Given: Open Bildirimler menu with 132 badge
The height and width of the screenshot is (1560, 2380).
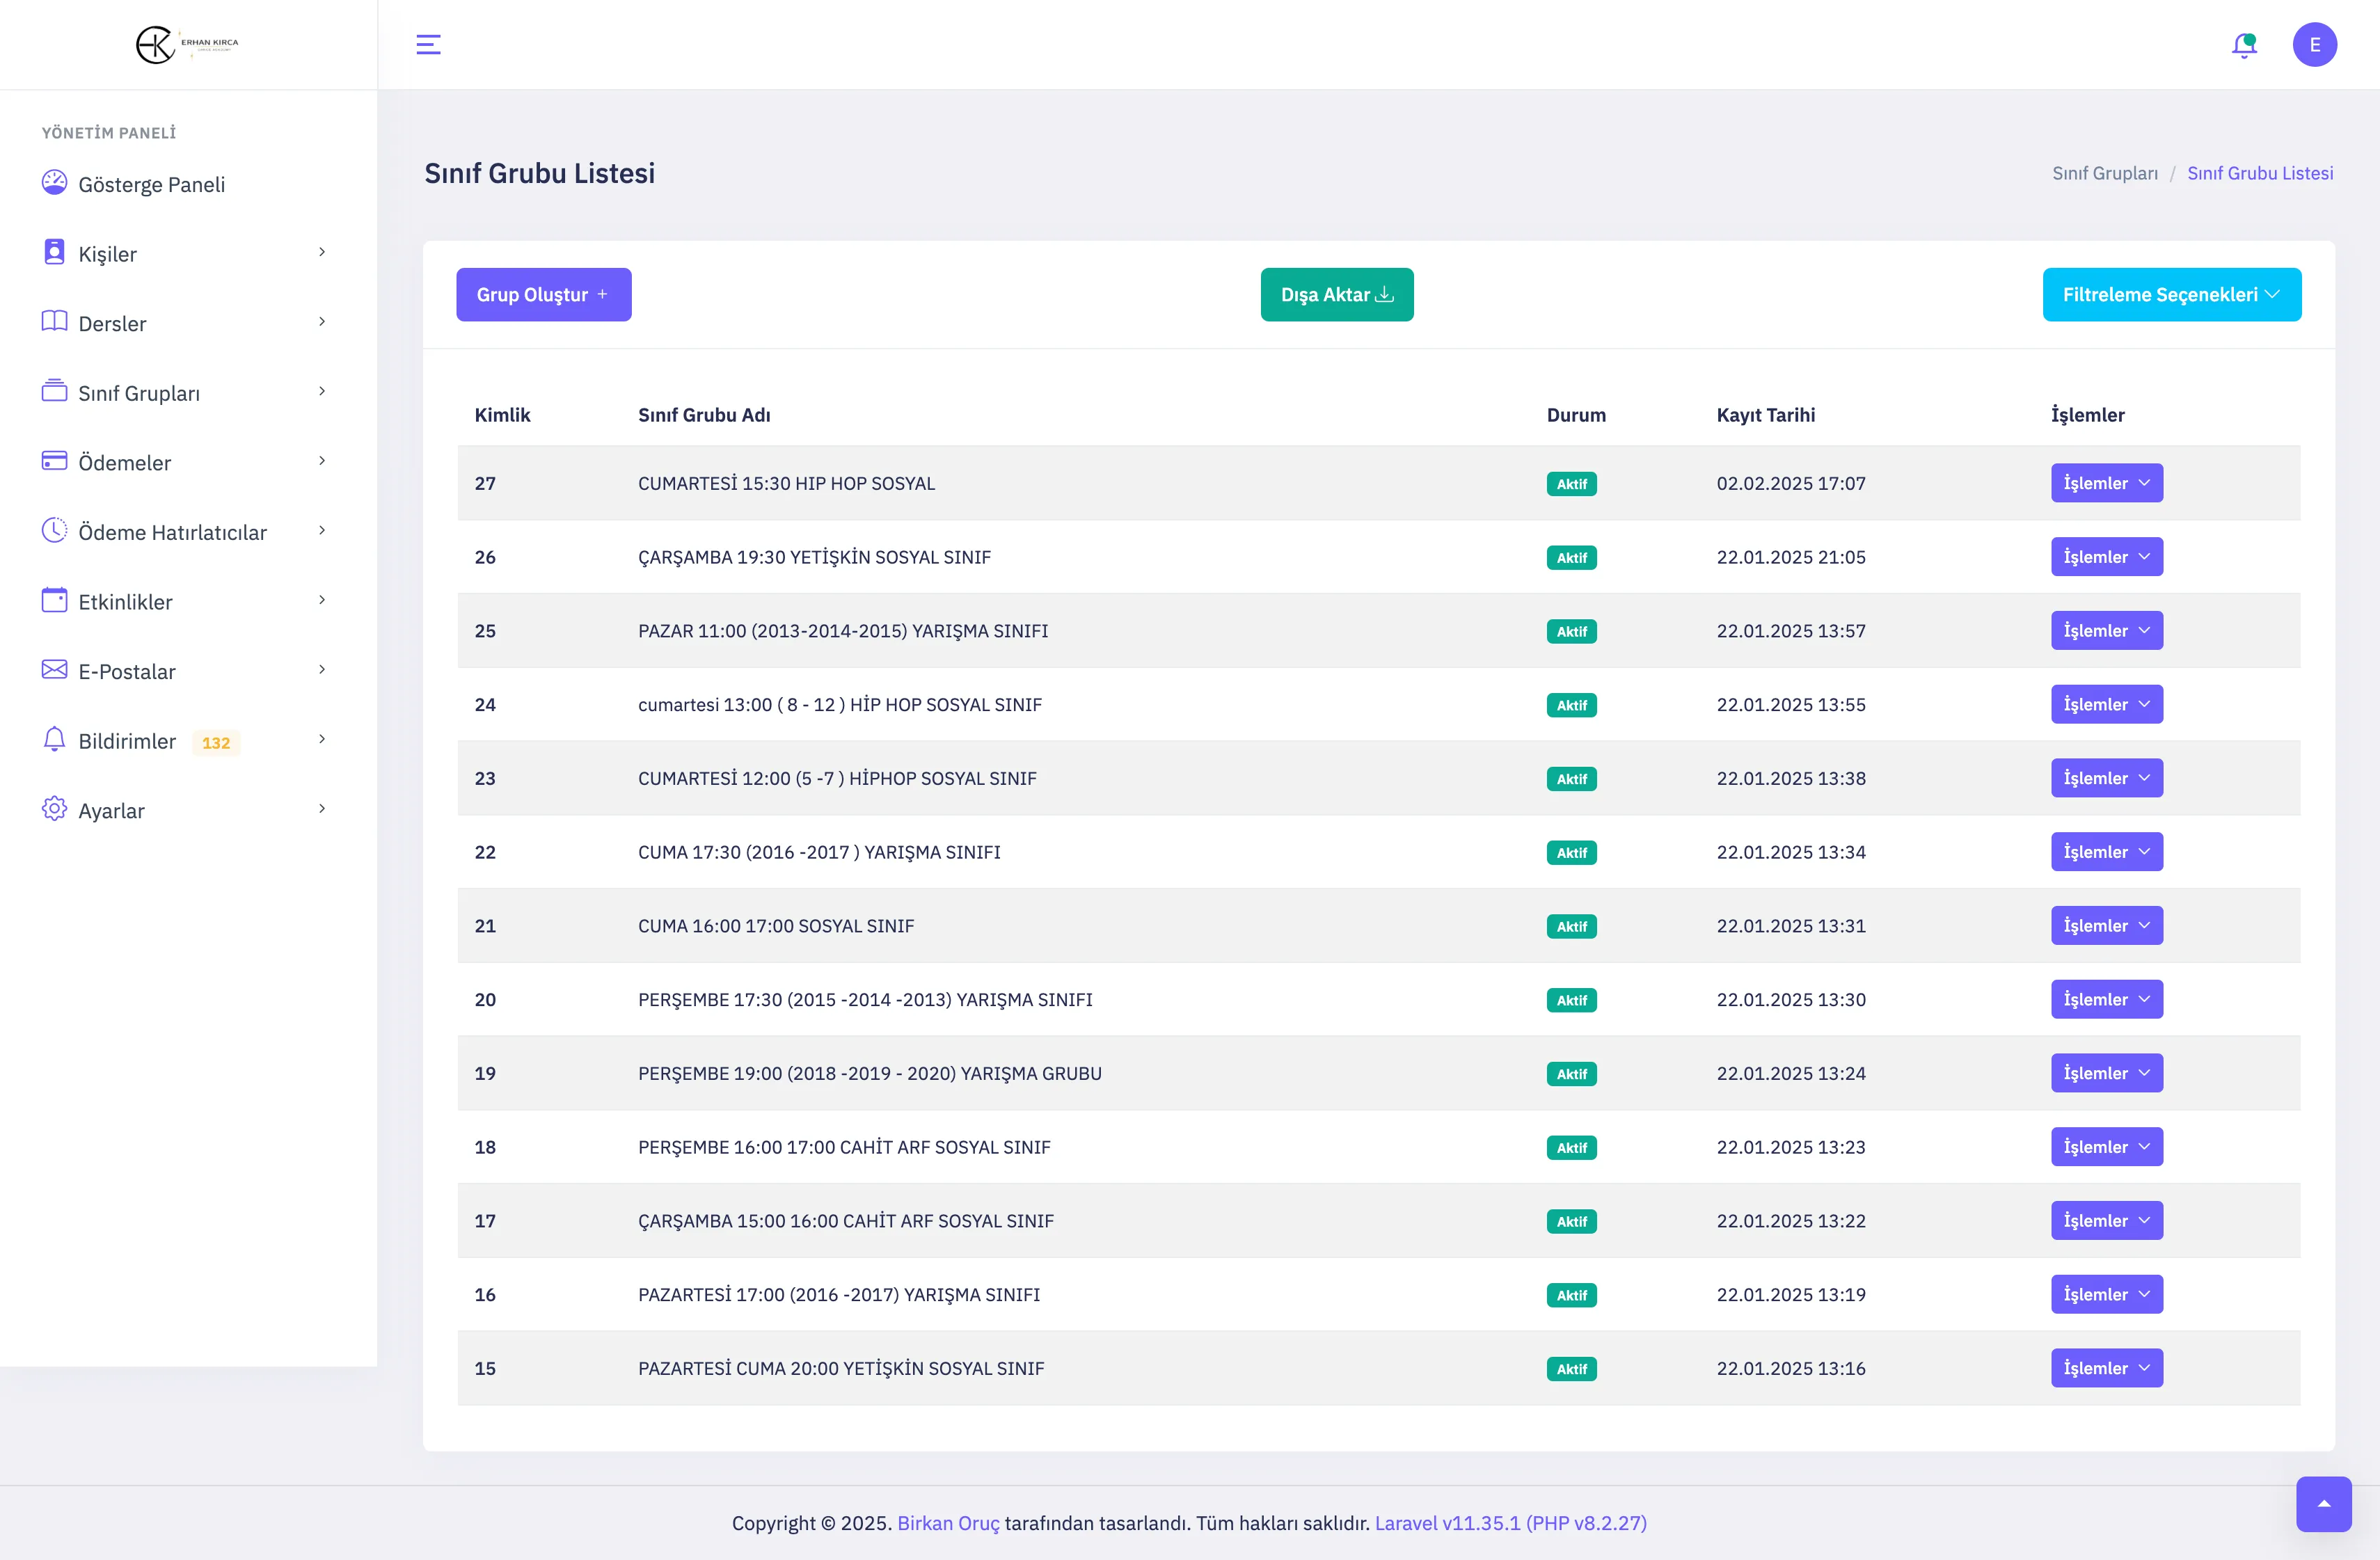Looking at the screenshot, I should (127, 741).
